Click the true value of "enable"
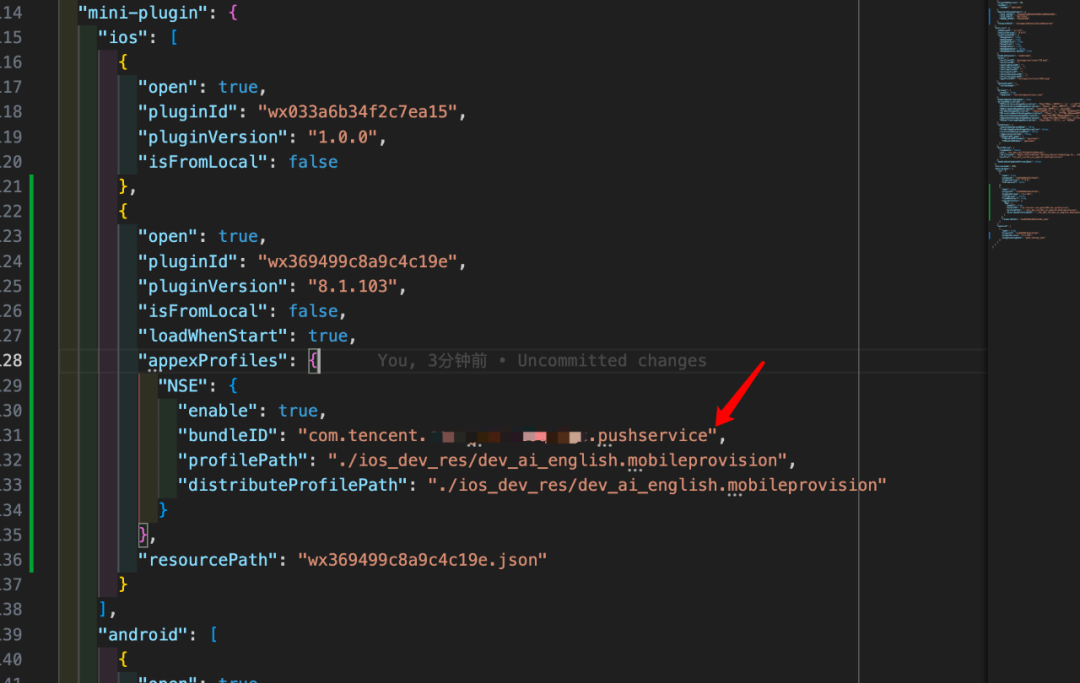This screenshot has width=1080, height=683. tap(298, 411)
